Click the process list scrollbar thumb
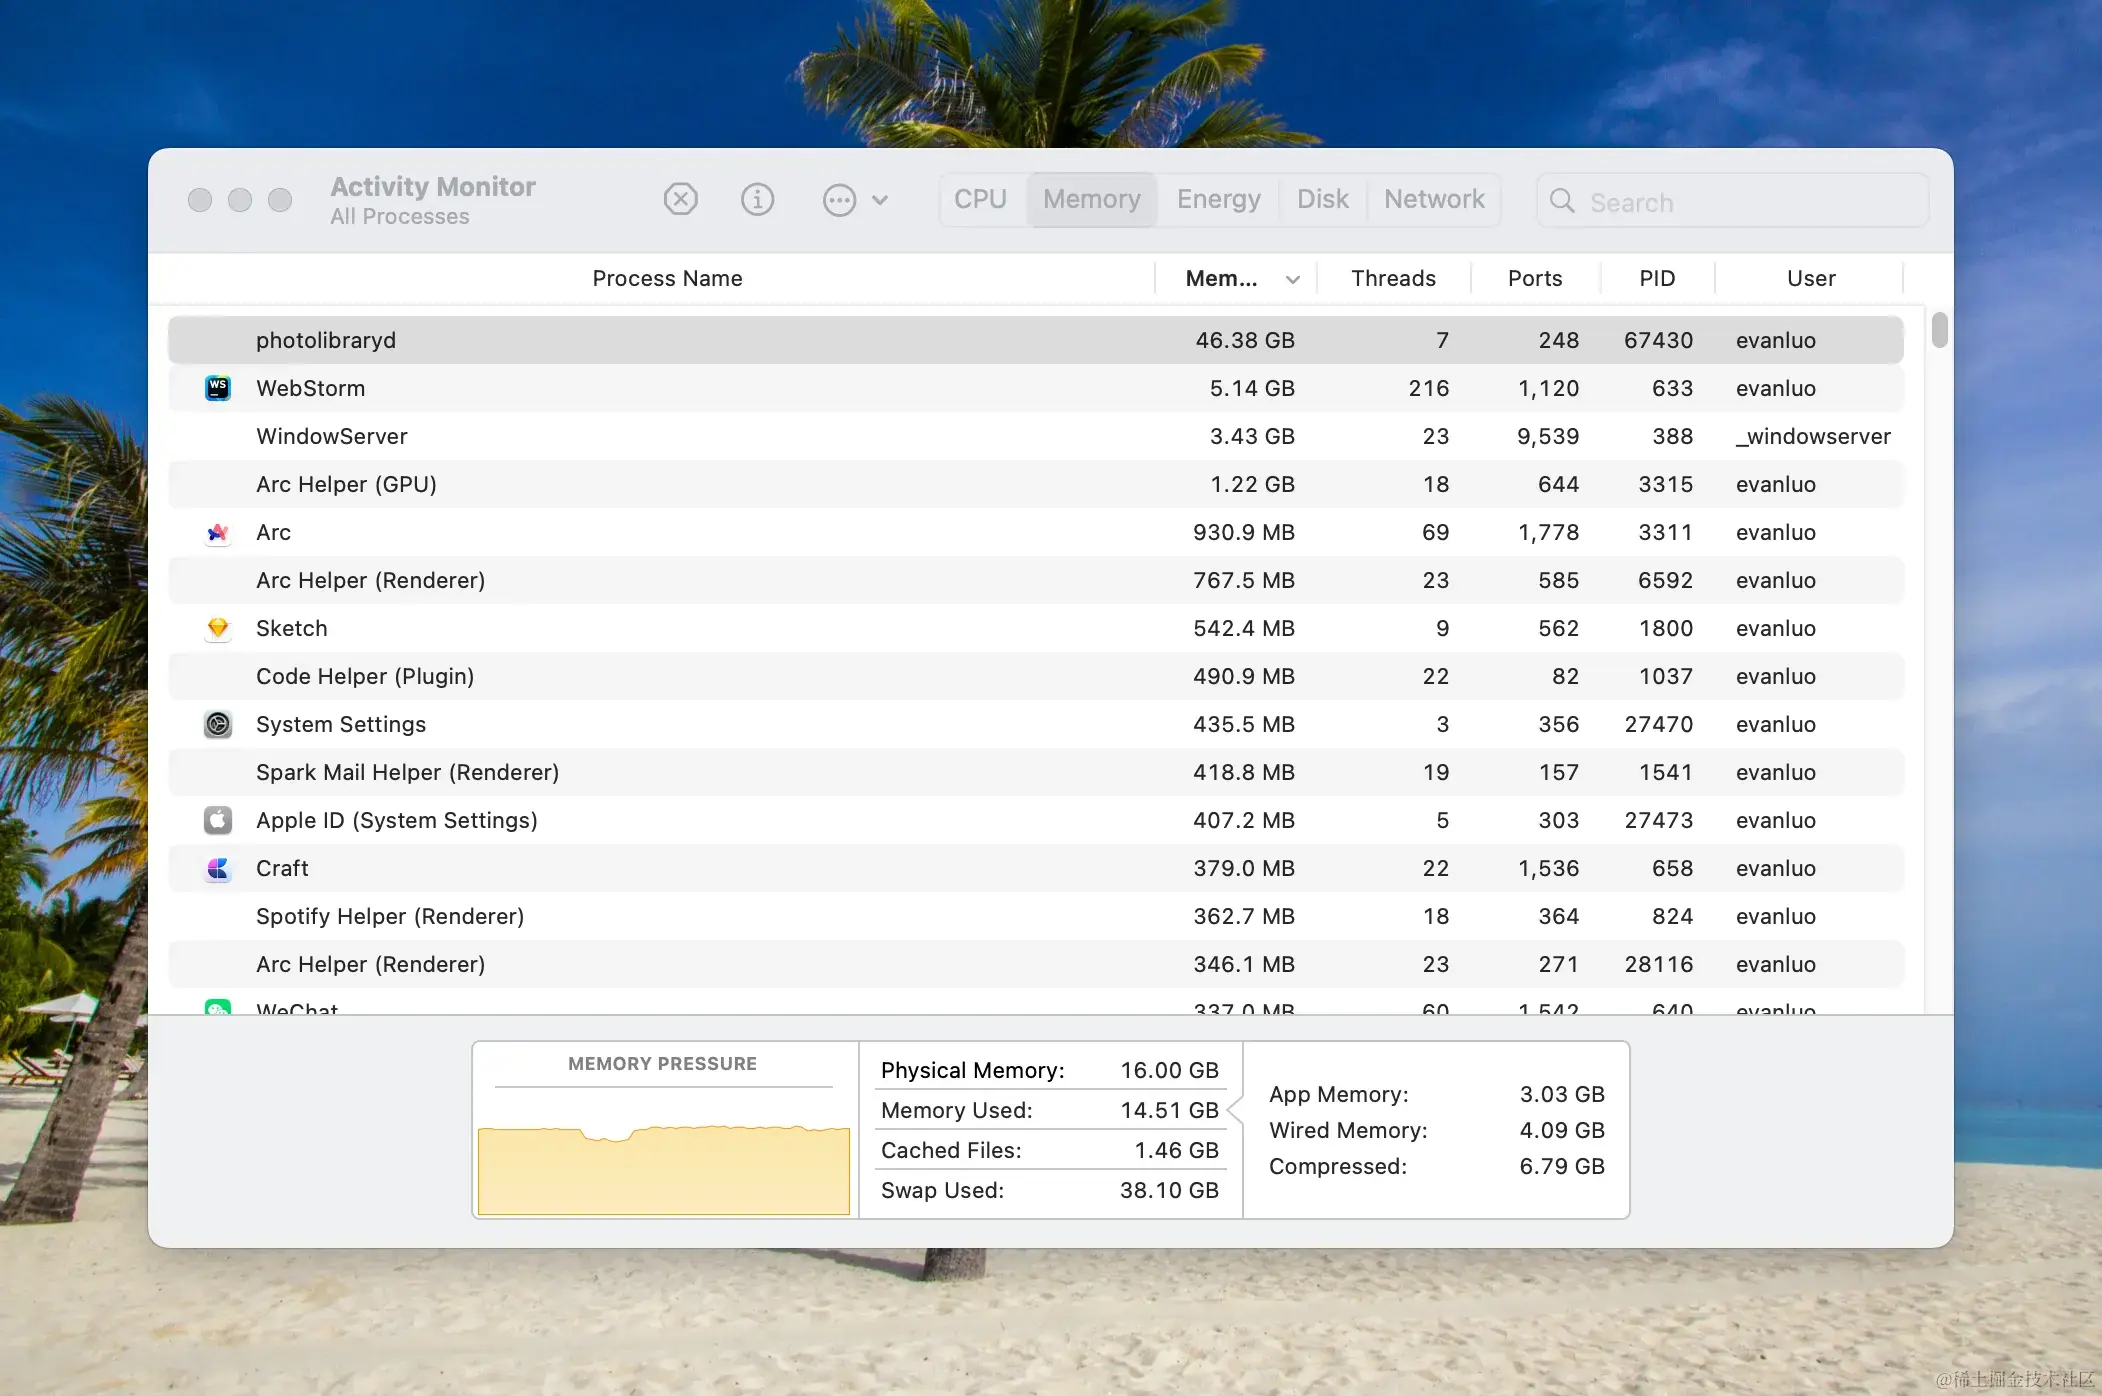 (x=1939, y=330)
